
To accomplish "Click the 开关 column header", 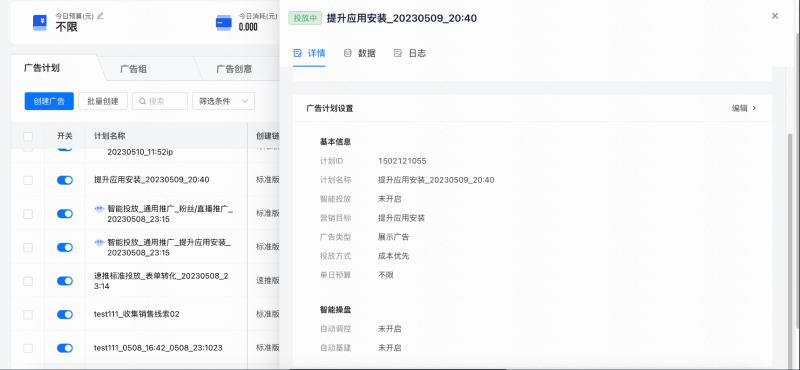I will point(65,136).
